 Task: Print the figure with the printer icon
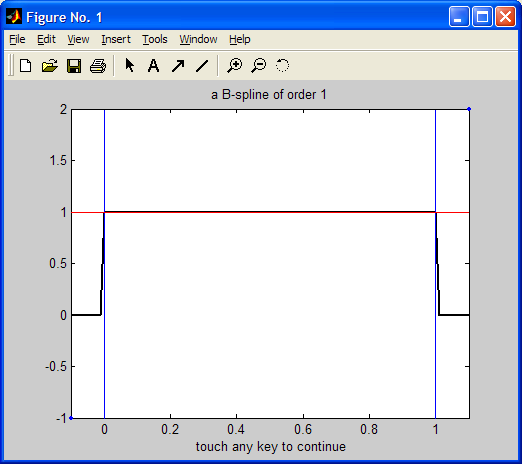pyautogui.click(x=98, y=65)
